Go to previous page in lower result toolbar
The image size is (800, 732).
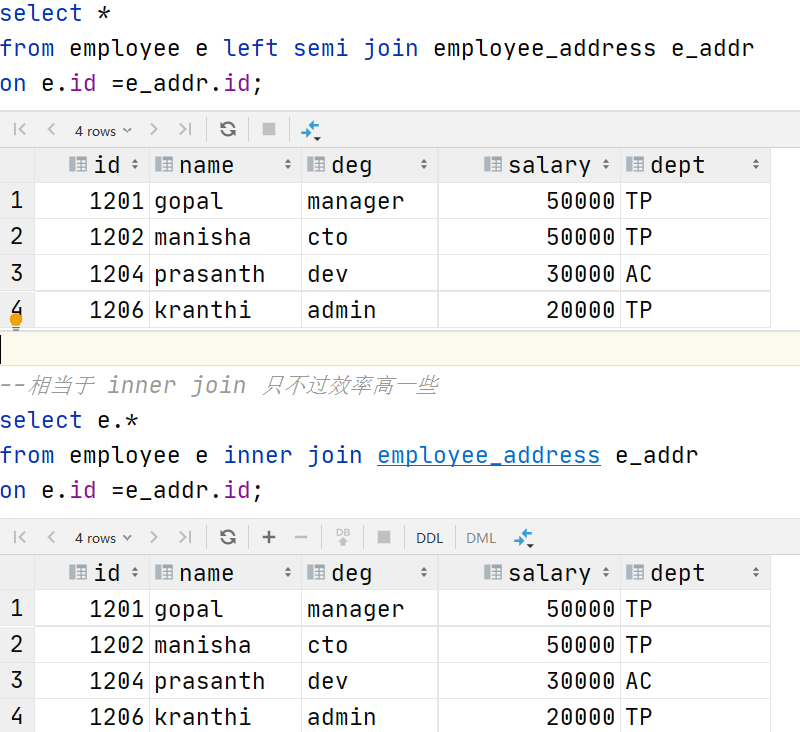(51, 537)
